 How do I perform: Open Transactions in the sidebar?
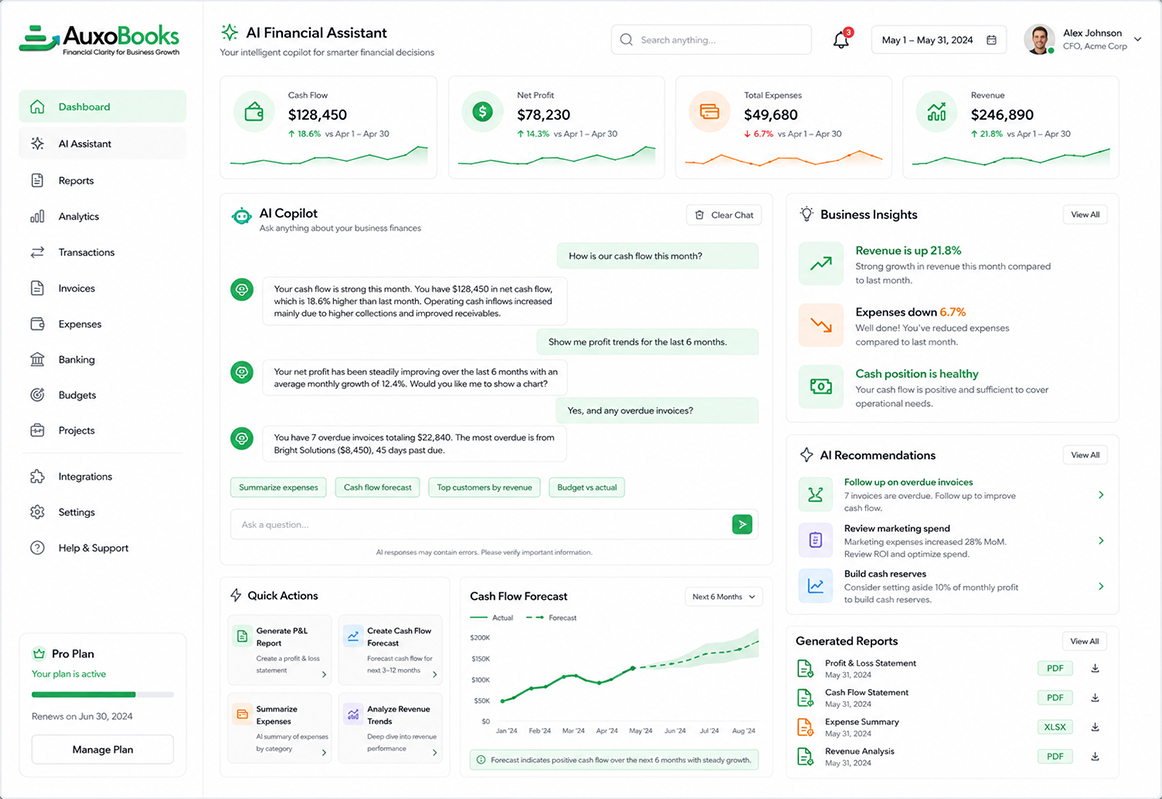click(102, 252)
